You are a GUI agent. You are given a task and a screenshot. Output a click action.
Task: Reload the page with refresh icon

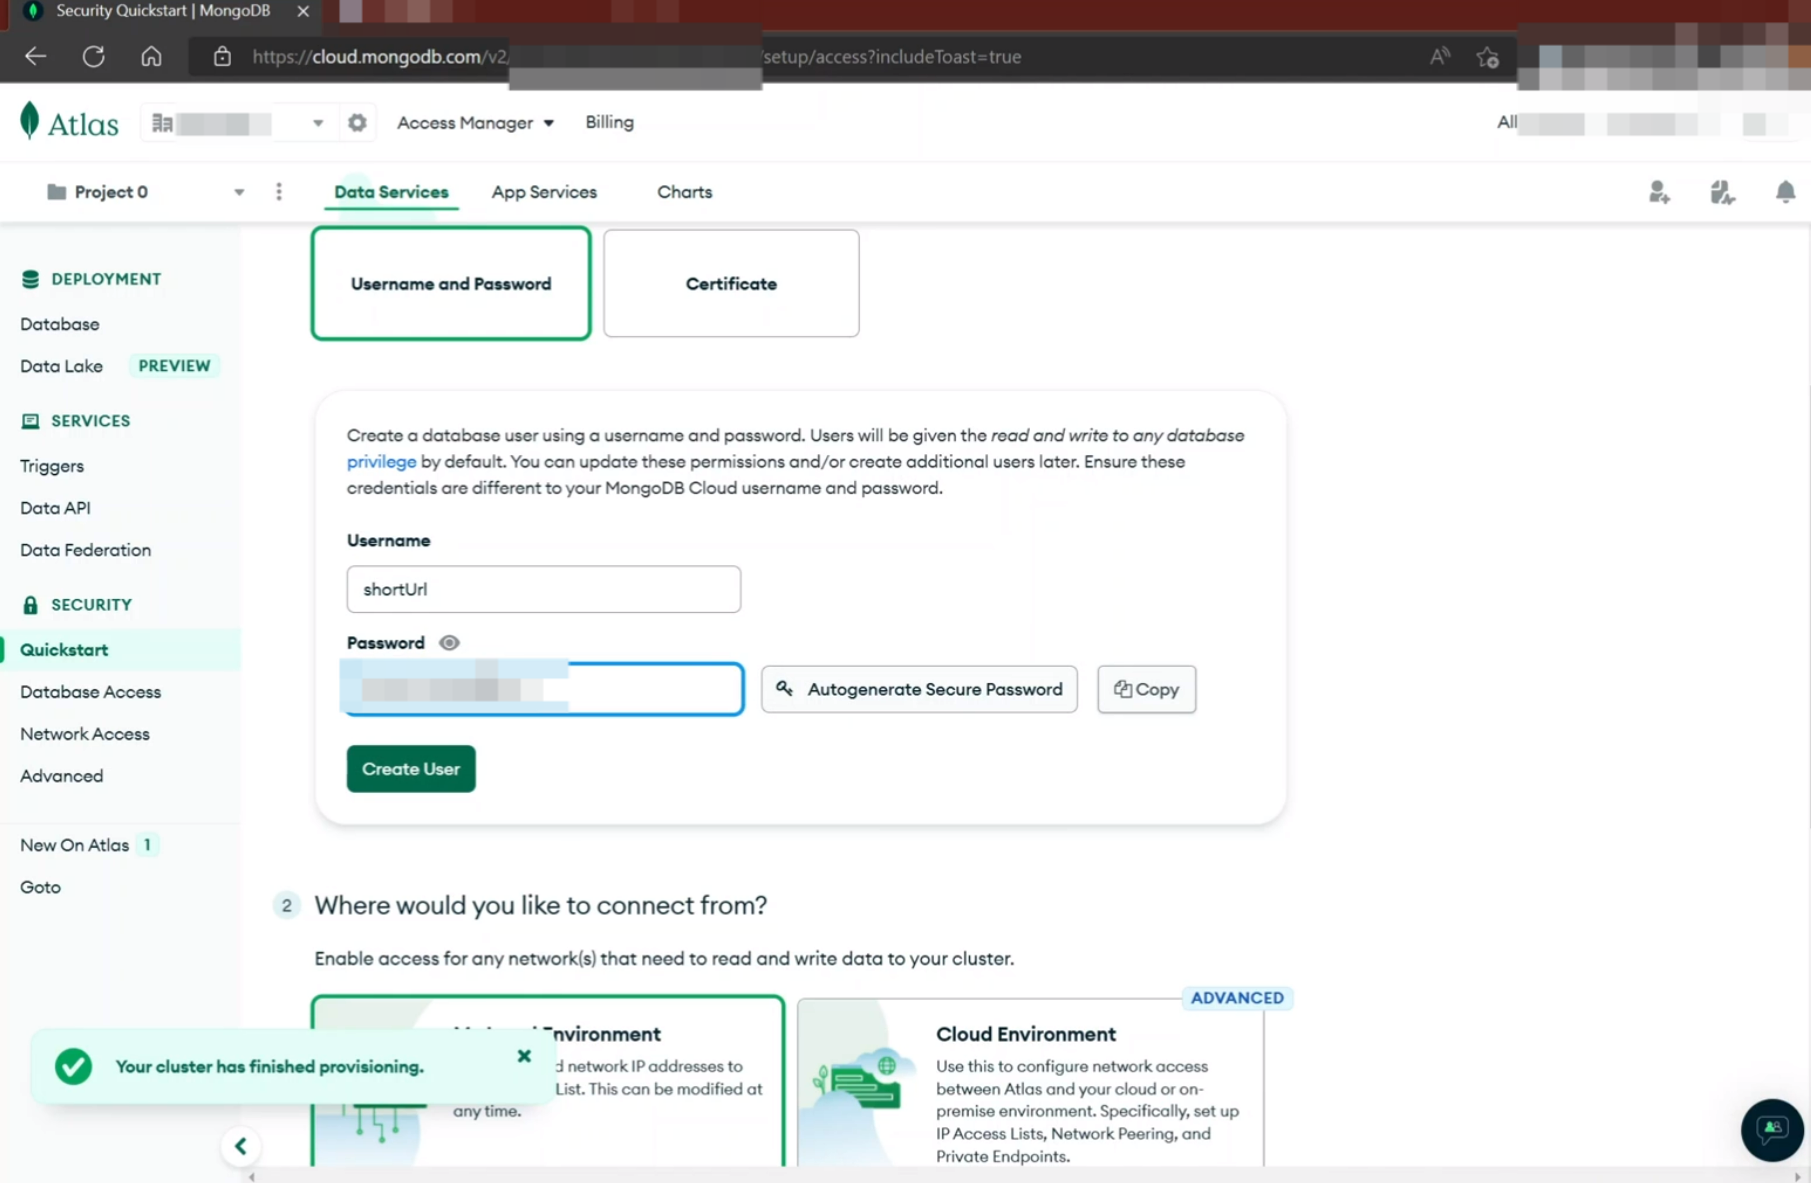pos(94,56)
